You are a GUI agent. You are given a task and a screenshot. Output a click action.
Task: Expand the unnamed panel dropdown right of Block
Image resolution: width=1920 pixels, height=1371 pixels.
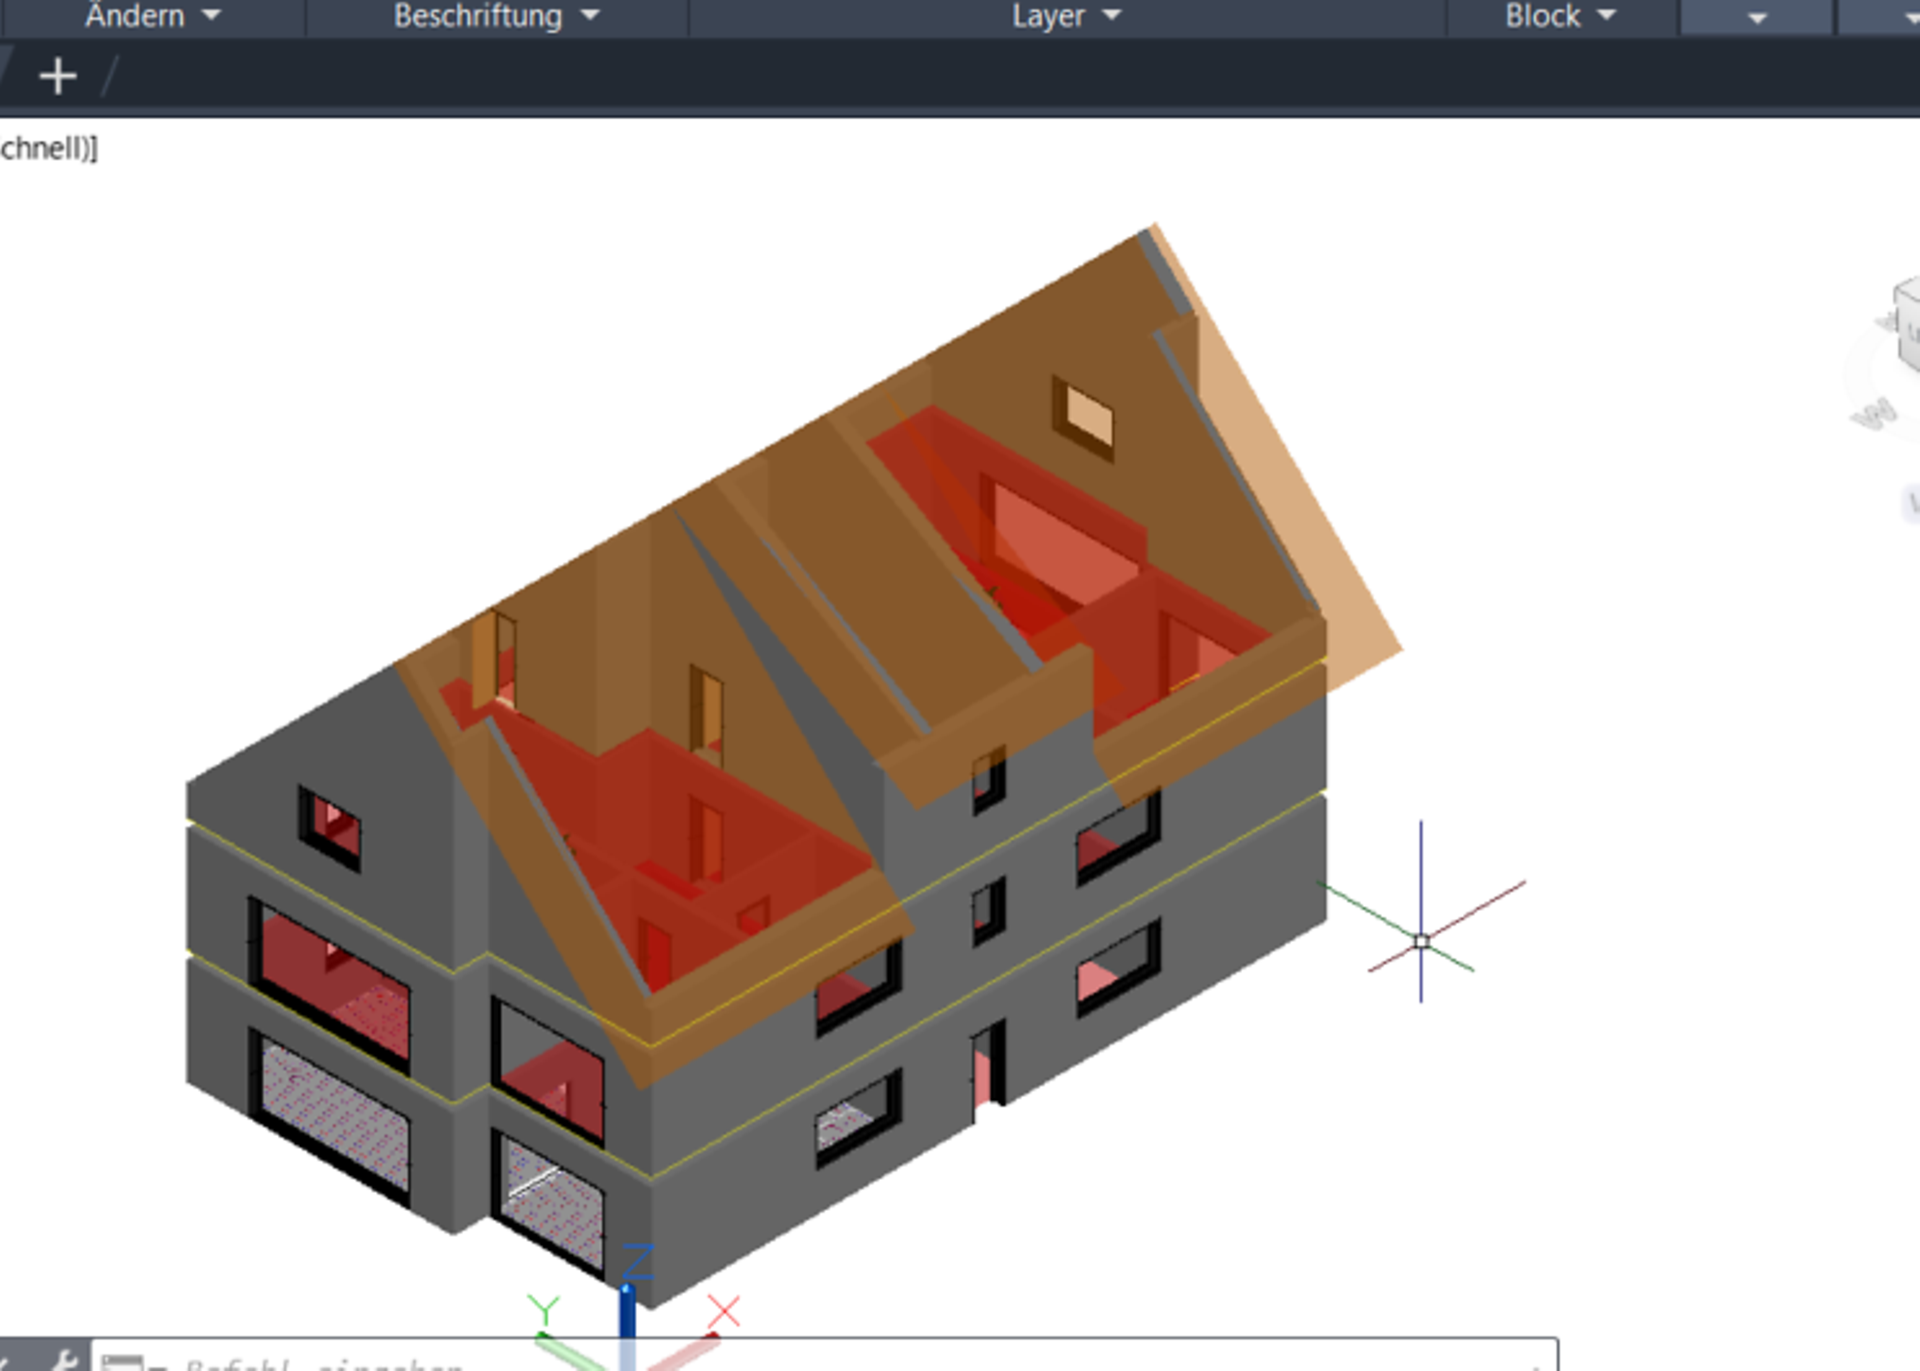click(x=1757, y=16)
